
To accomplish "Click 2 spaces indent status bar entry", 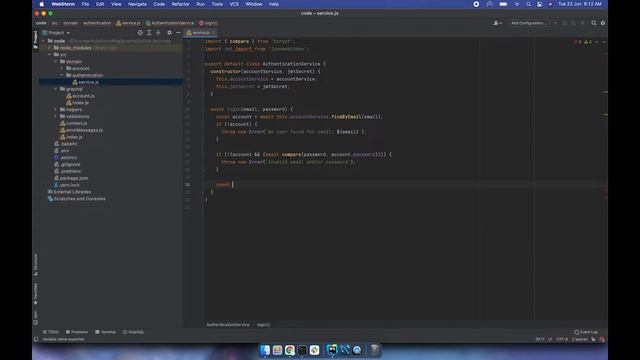I will point(580,339).
